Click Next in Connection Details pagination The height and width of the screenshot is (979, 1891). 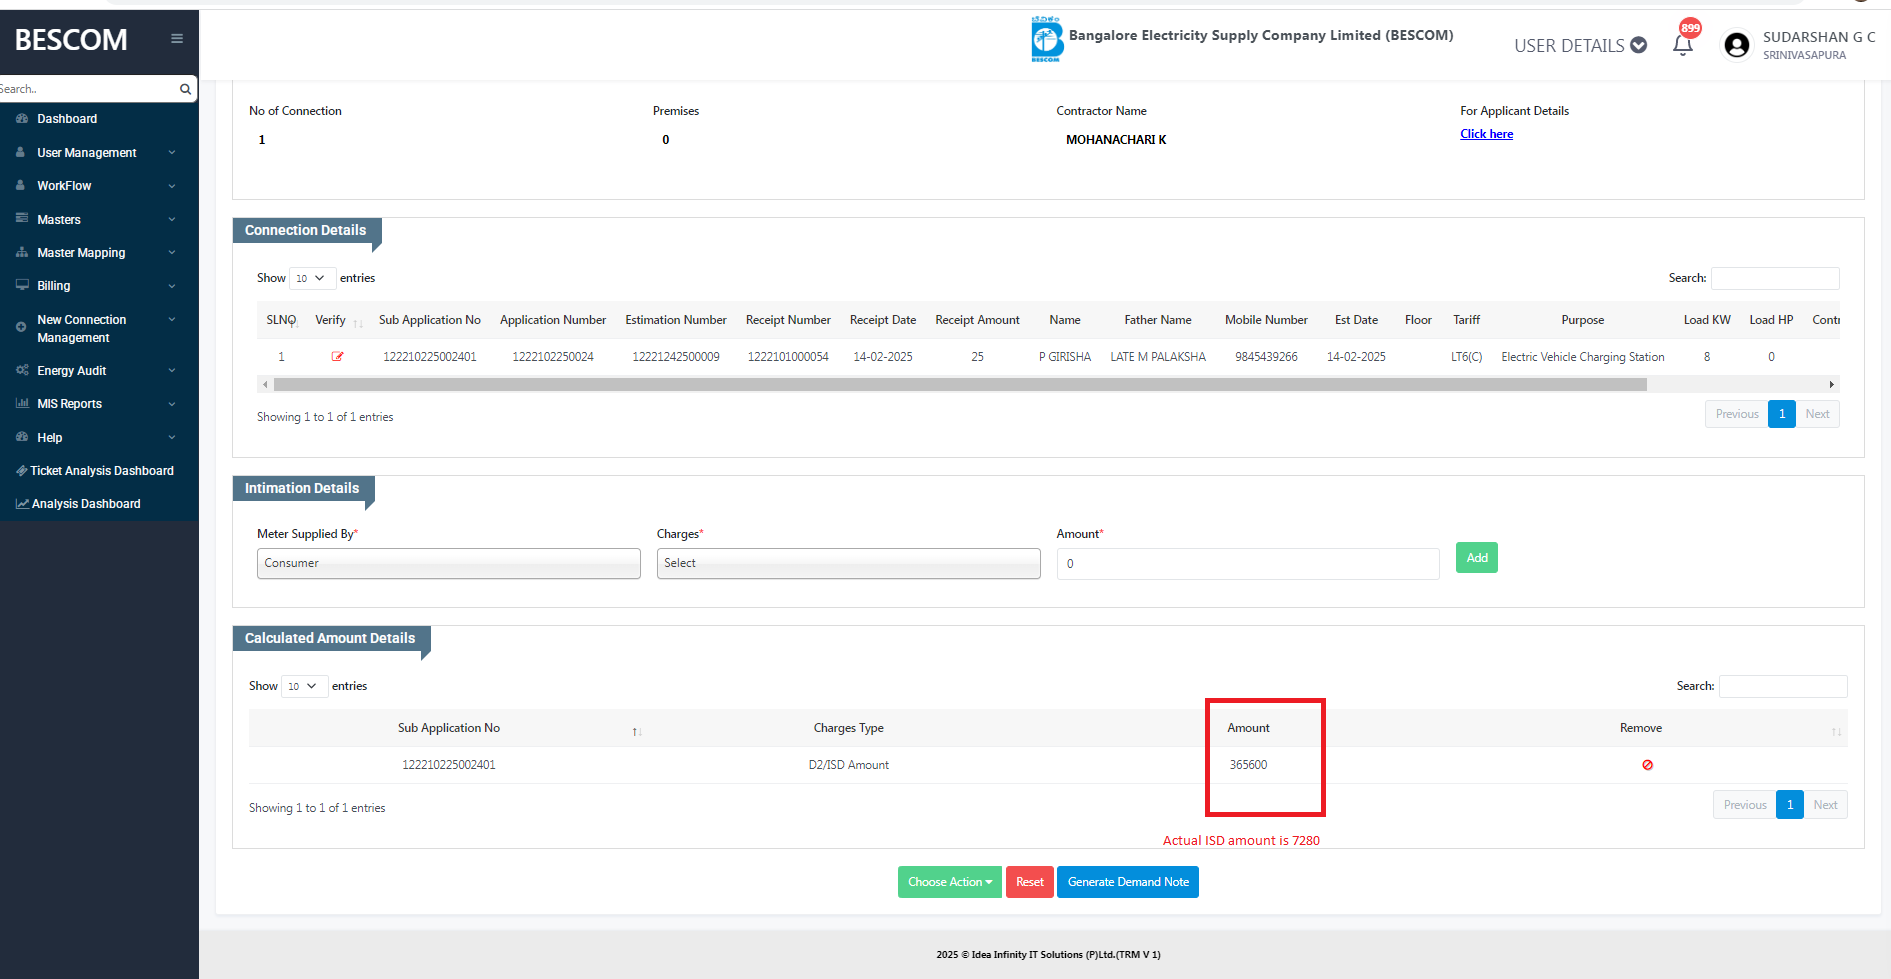tap(1817, 414)
